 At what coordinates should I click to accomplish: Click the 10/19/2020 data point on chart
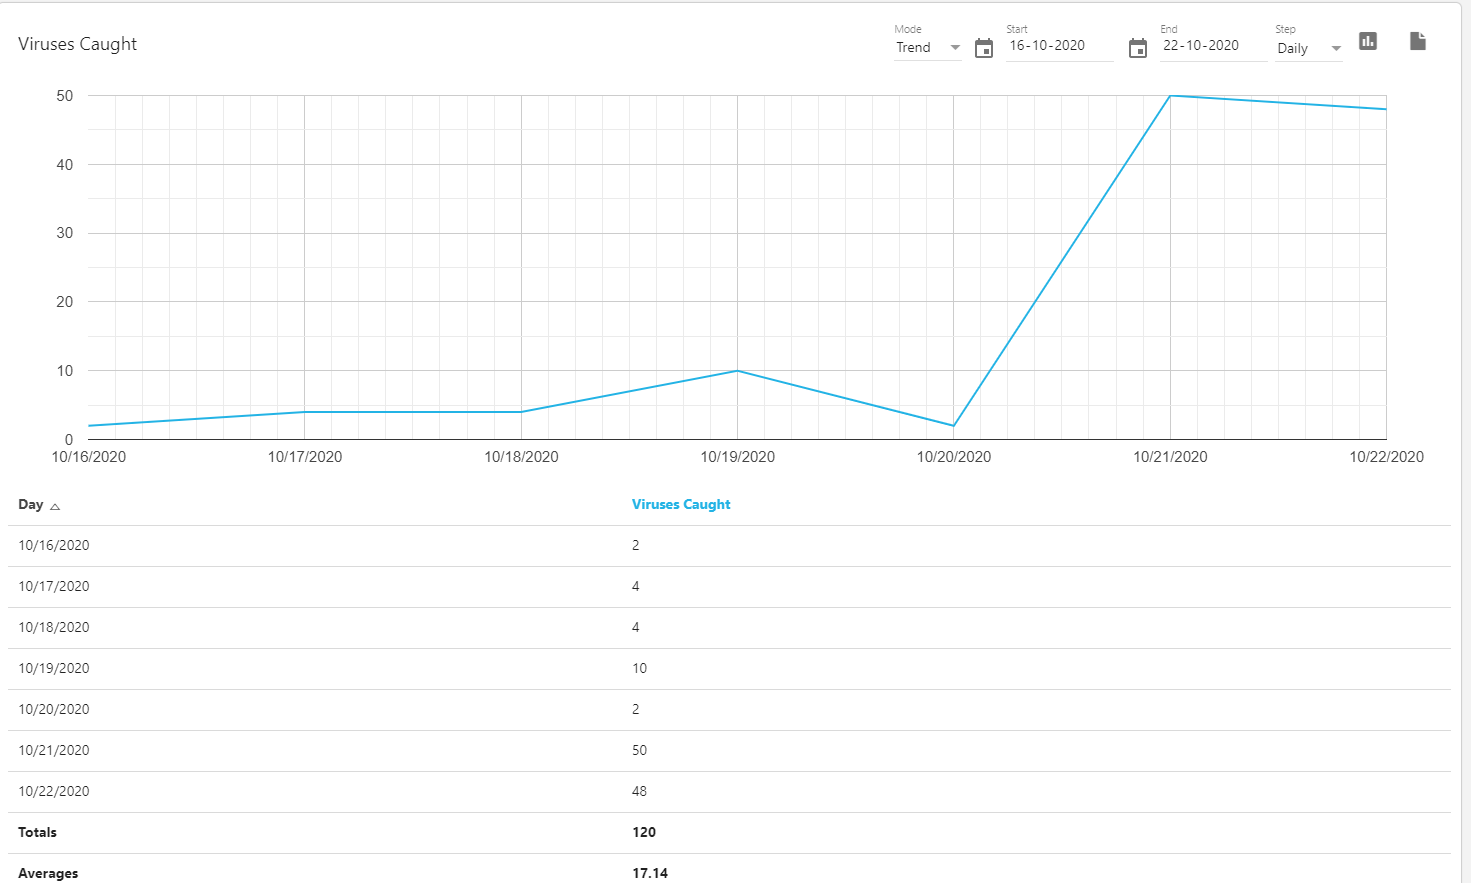click(x=737, y=371)
